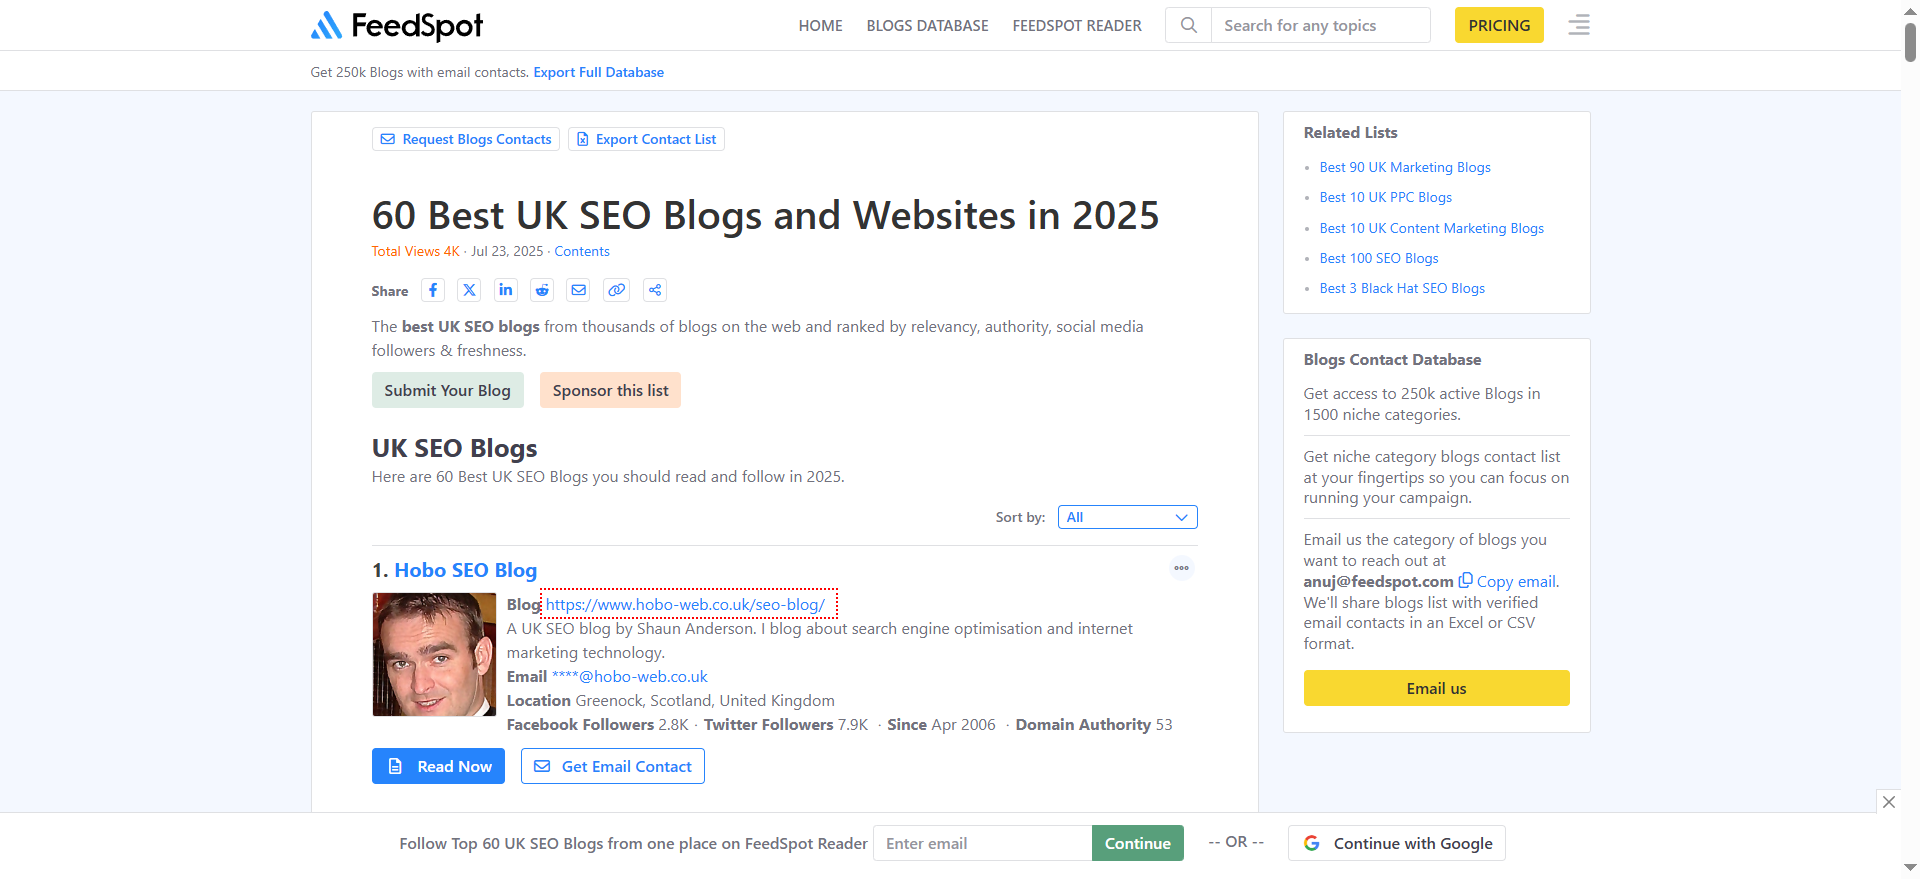Click the generic share icon
Image resolution: width=1920 pixels, height=879 pixels.
pos(655,290)
